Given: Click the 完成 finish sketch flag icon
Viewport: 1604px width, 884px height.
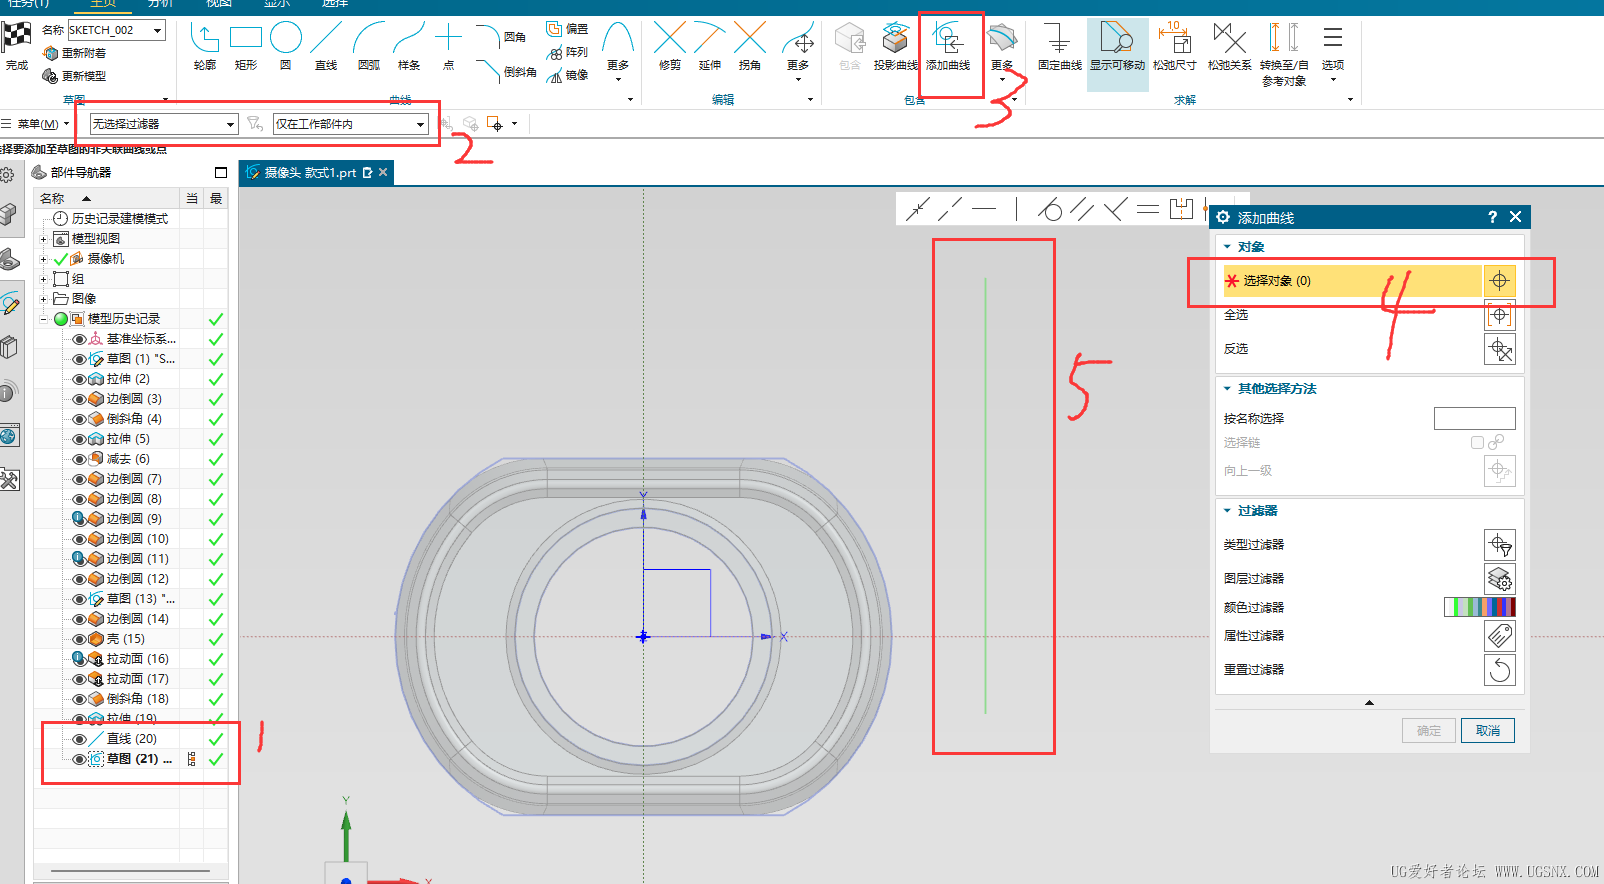Looking at the screenshot, I should 17,38.
